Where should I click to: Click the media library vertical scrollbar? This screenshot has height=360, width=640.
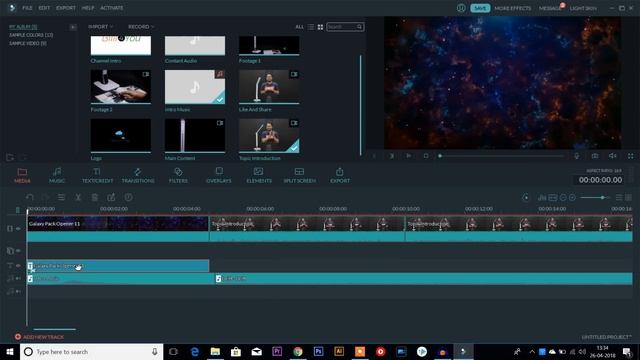[x=360, y=105]
